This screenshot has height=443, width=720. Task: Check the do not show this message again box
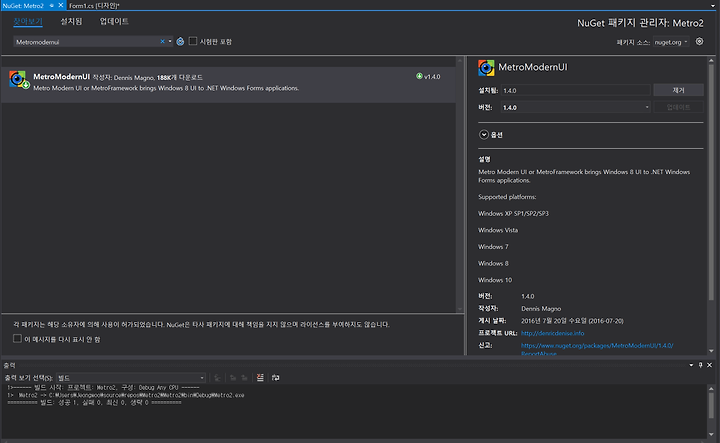[x=17, y=339]
